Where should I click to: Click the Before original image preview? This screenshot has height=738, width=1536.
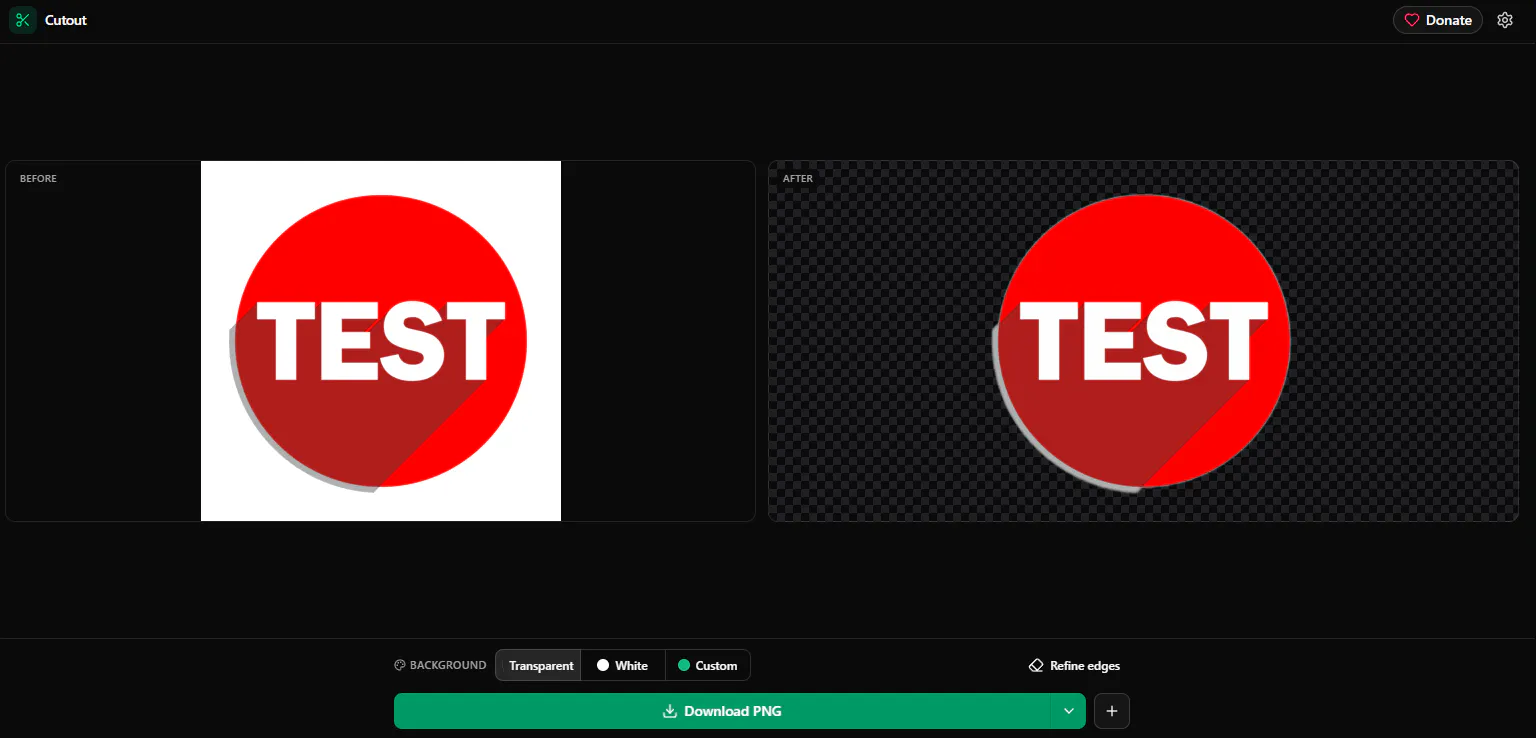point(381,341)
